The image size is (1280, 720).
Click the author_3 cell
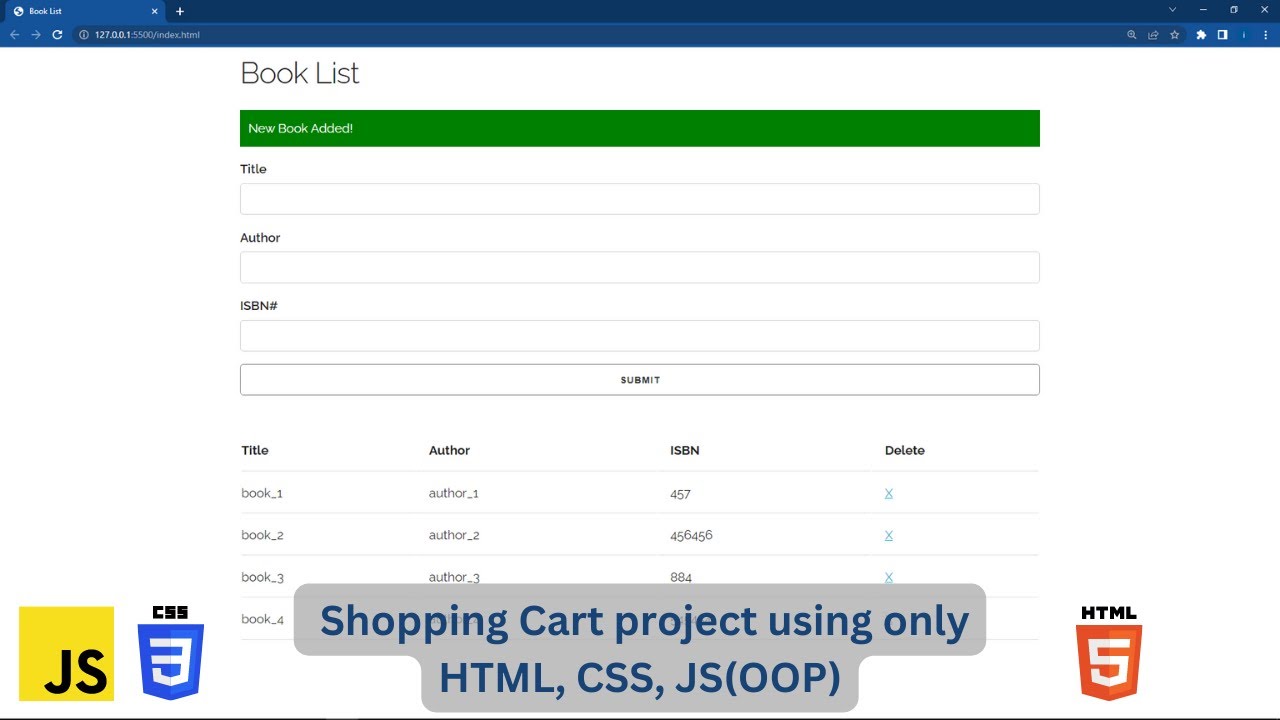coord(454,577)
